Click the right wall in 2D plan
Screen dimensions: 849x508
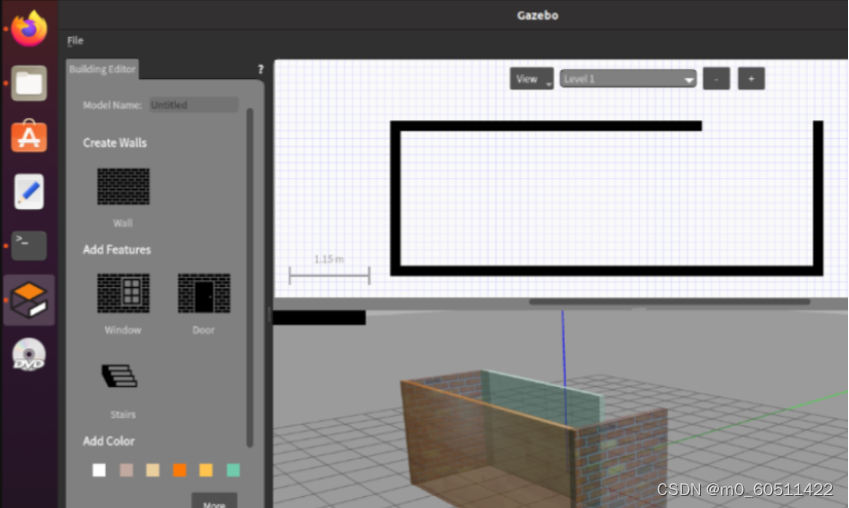(818, 198)
